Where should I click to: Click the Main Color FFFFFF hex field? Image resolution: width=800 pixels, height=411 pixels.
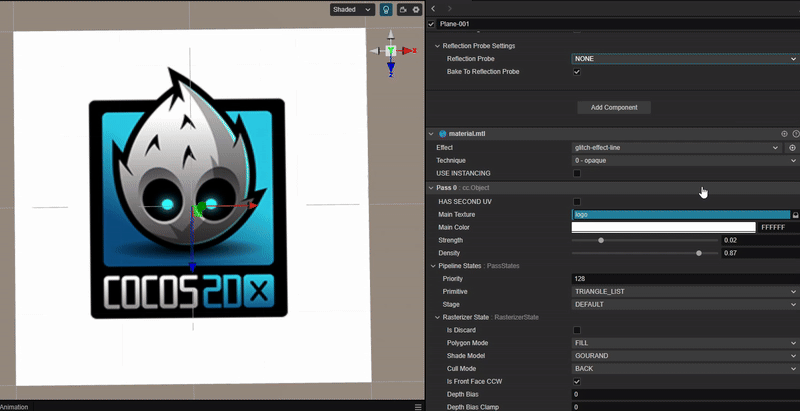[x=779, y=227]
